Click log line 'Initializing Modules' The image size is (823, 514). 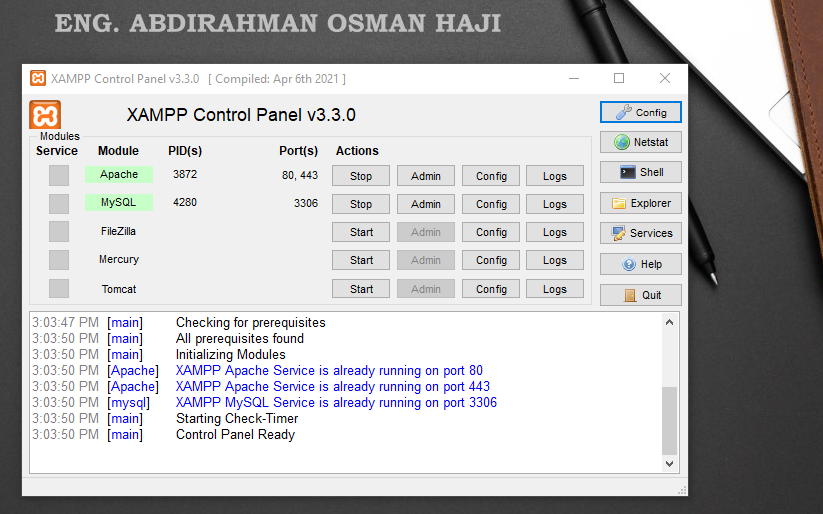click(x=230, y=354)
